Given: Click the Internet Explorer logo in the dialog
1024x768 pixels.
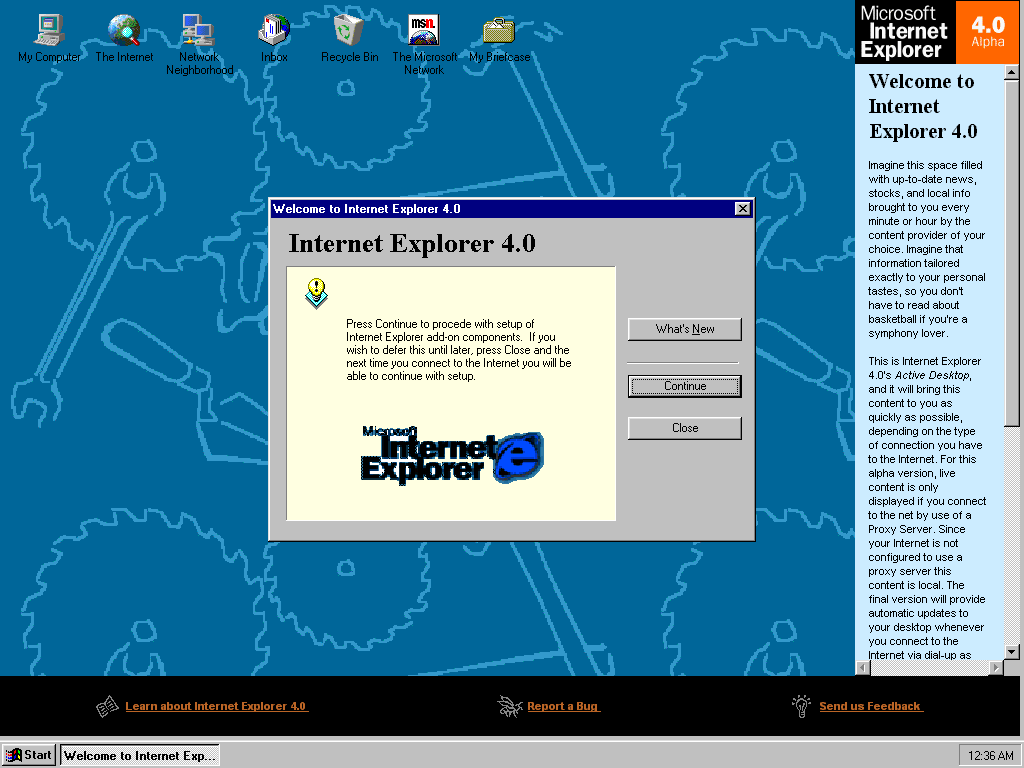Looking at the screenshot, I should coord(452,455).
